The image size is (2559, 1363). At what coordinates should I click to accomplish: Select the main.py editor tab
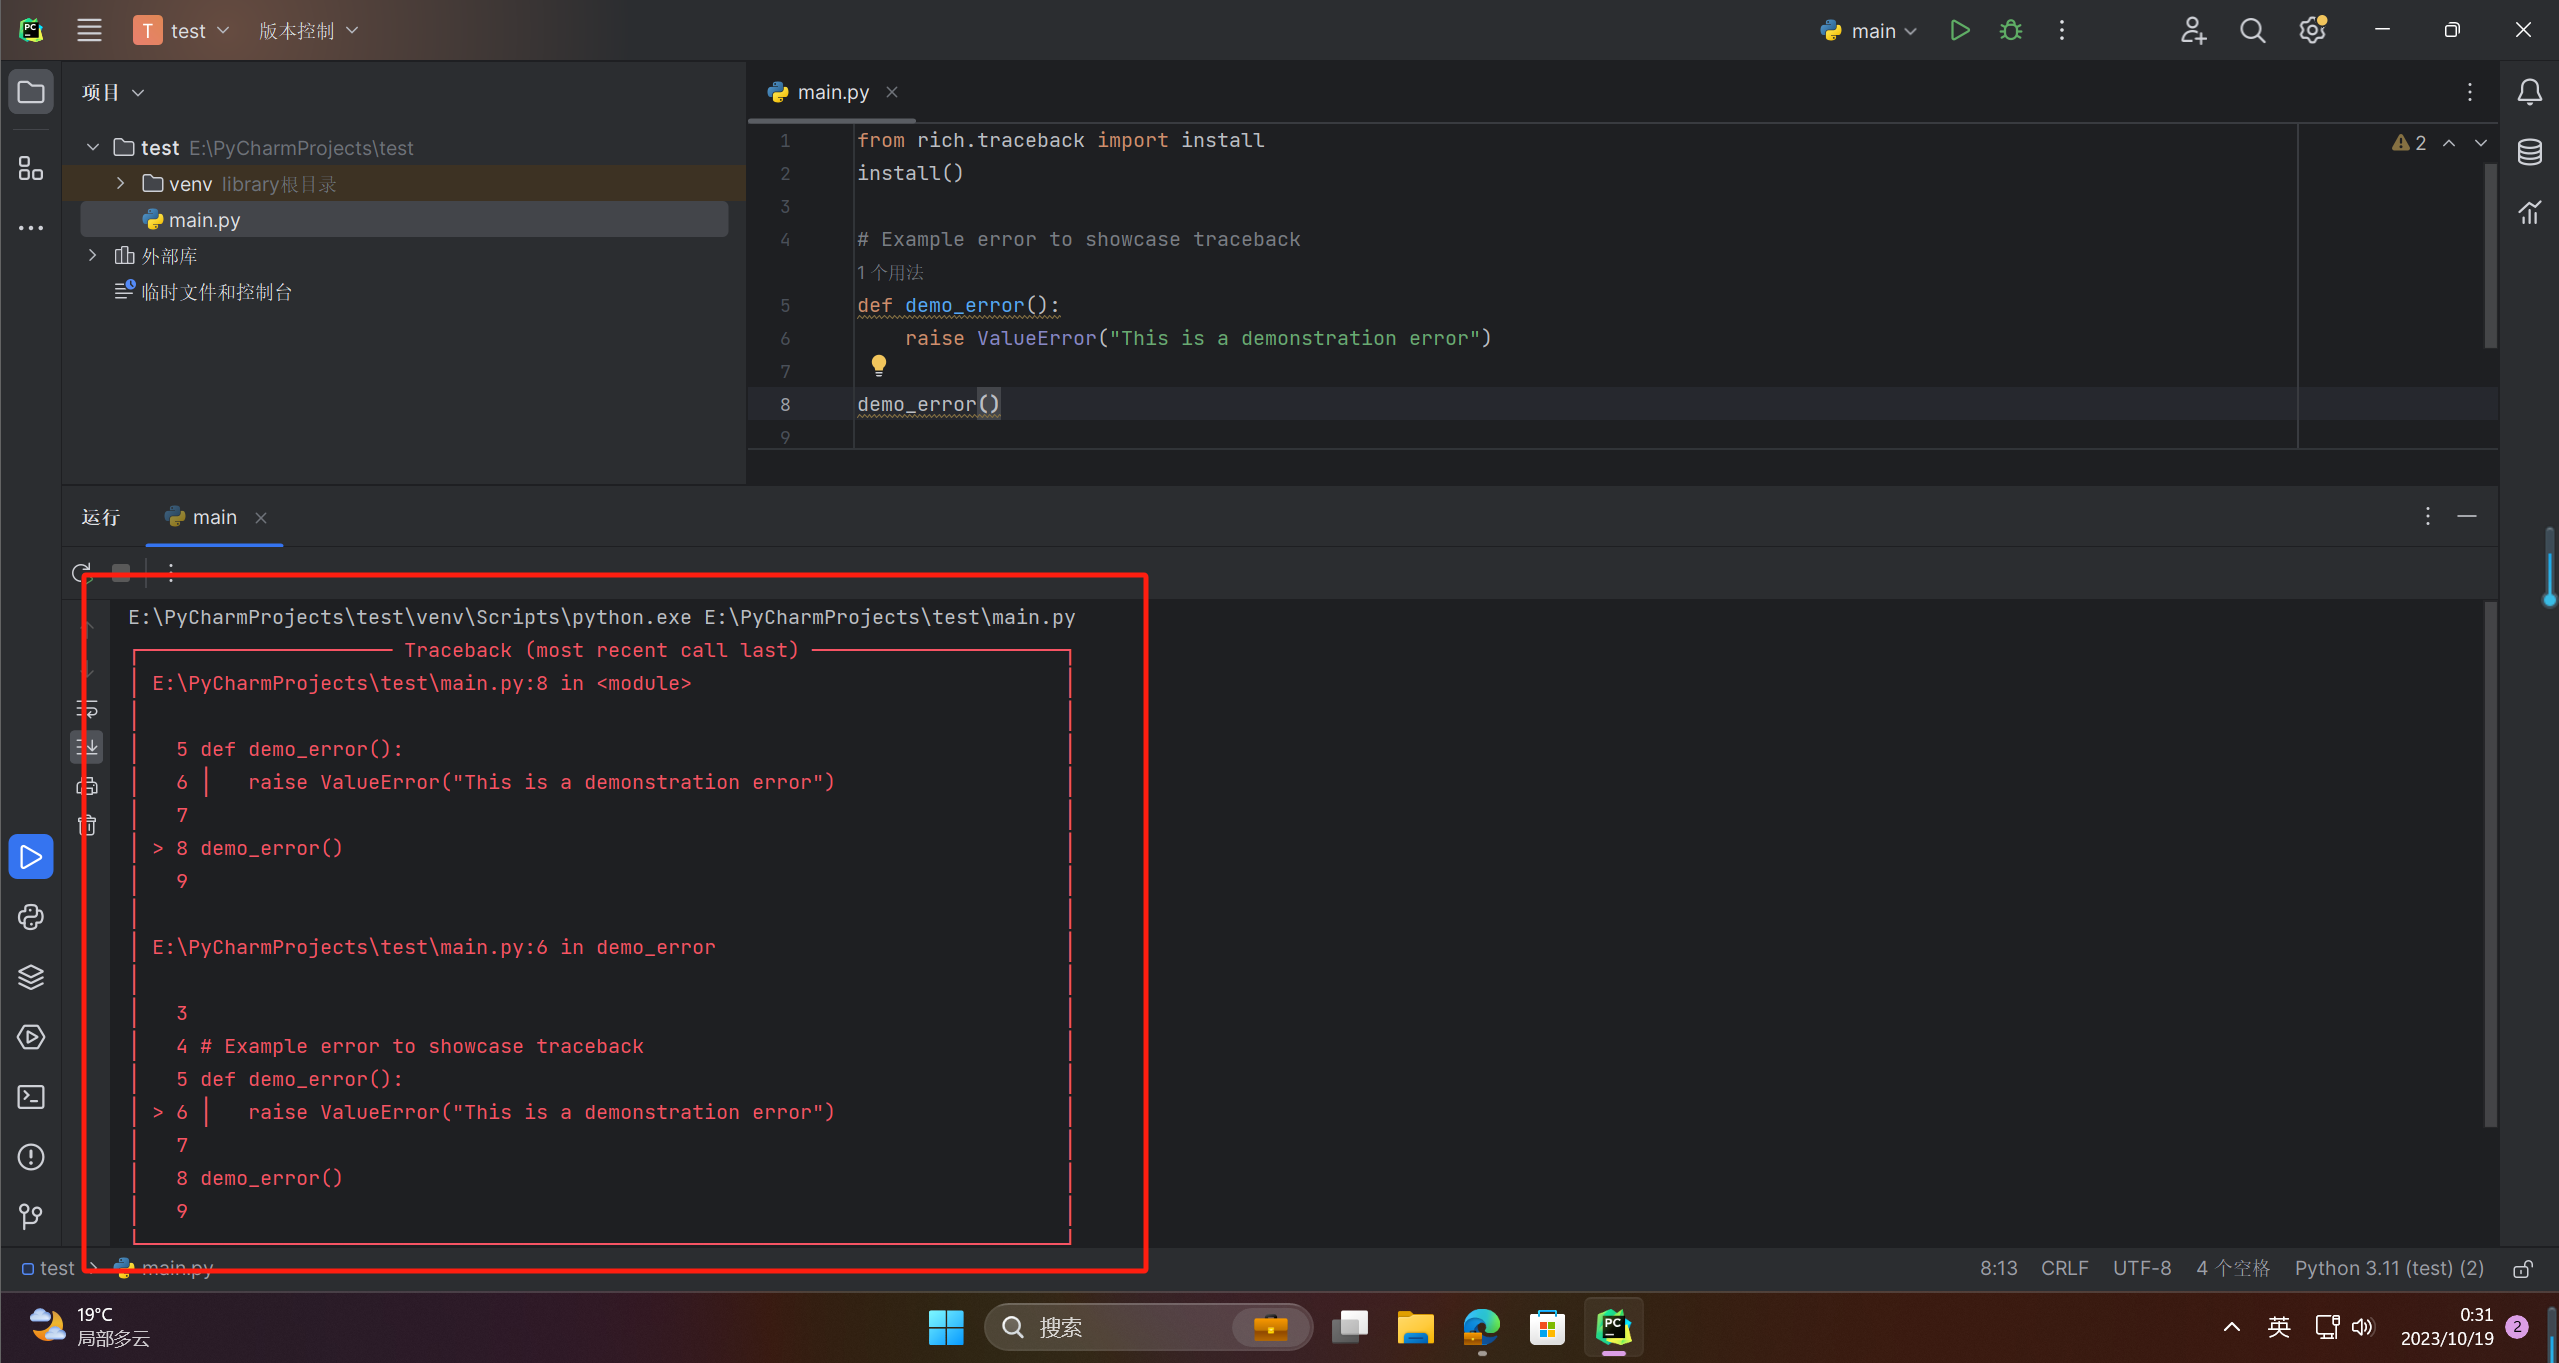point(832,92)
